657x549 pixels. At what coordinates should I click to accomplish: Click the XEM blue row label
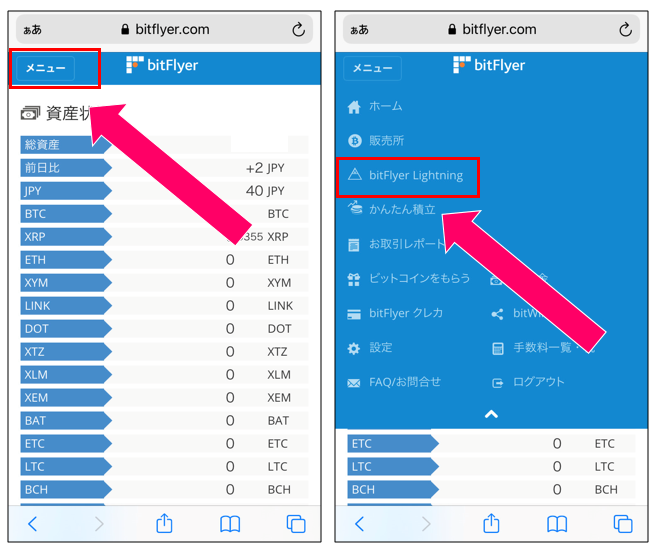(x=66, y=398)
